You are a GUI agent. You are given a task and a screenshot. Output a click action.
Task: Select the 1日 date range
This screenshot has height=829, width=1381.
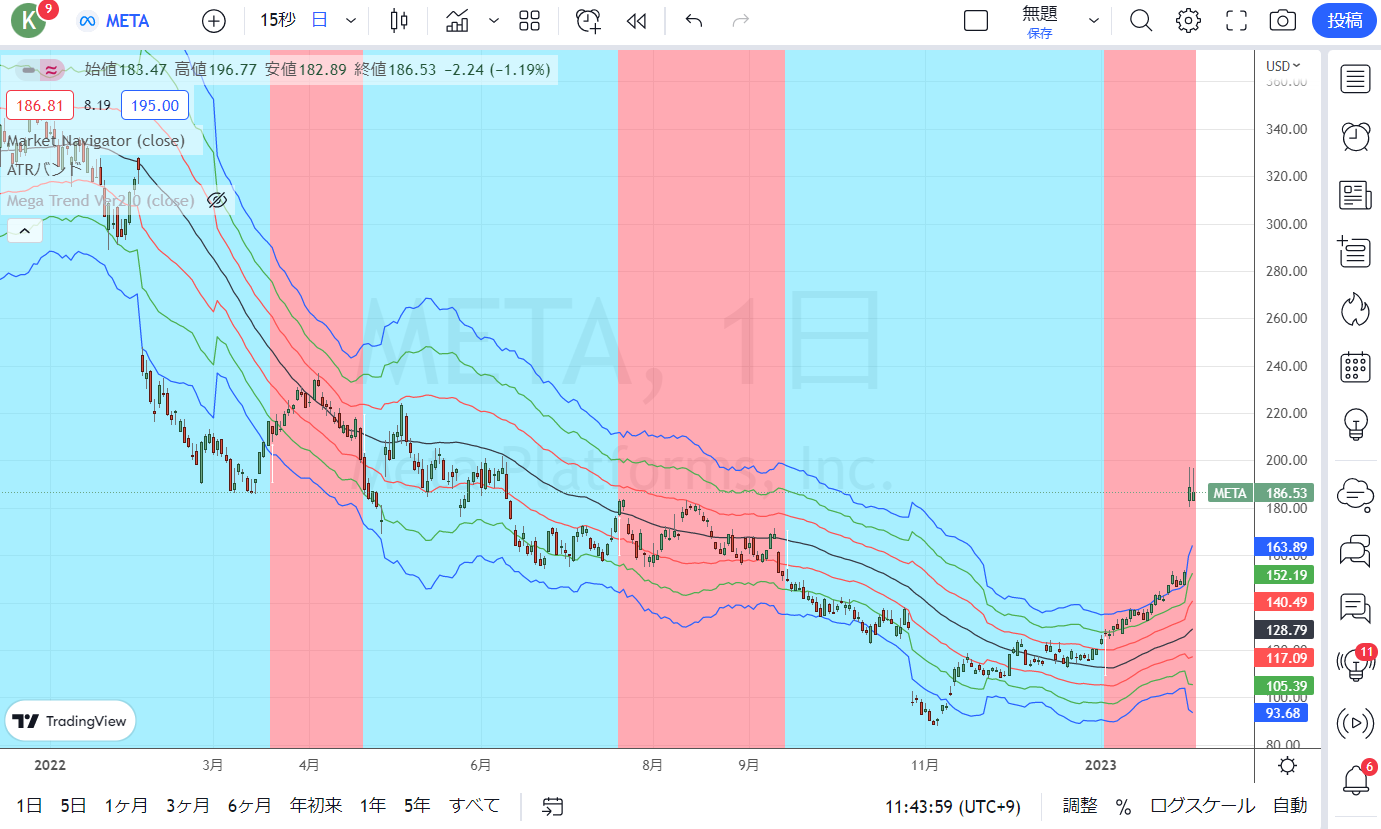pos(29,806)
